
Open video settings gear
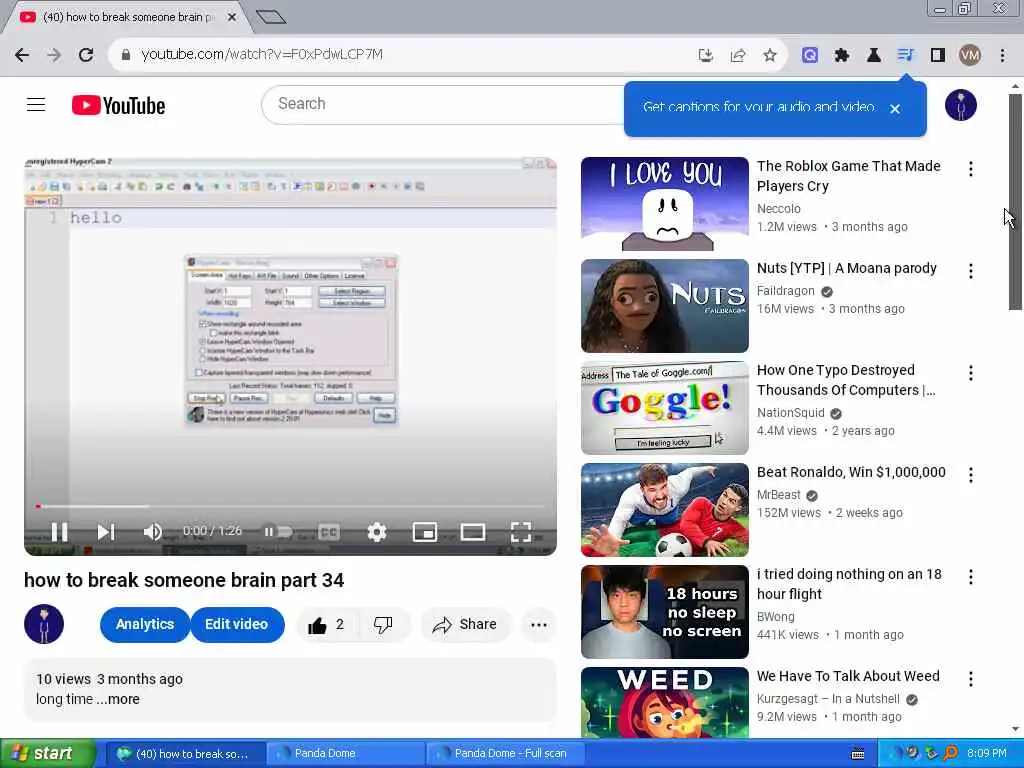point(377,532)
